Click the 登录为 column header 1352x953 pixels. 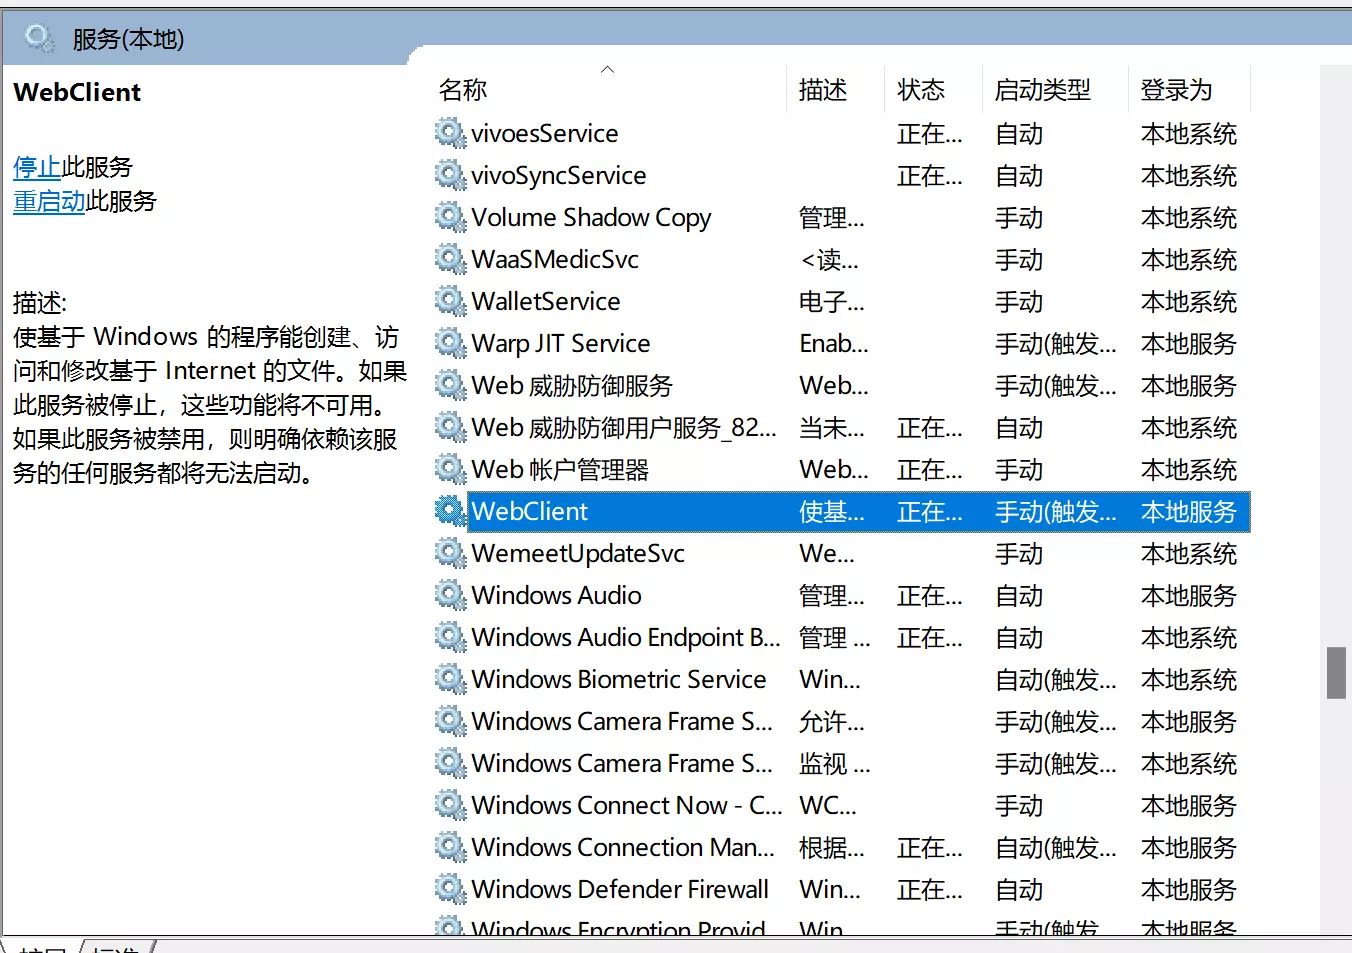(1176, 90)
